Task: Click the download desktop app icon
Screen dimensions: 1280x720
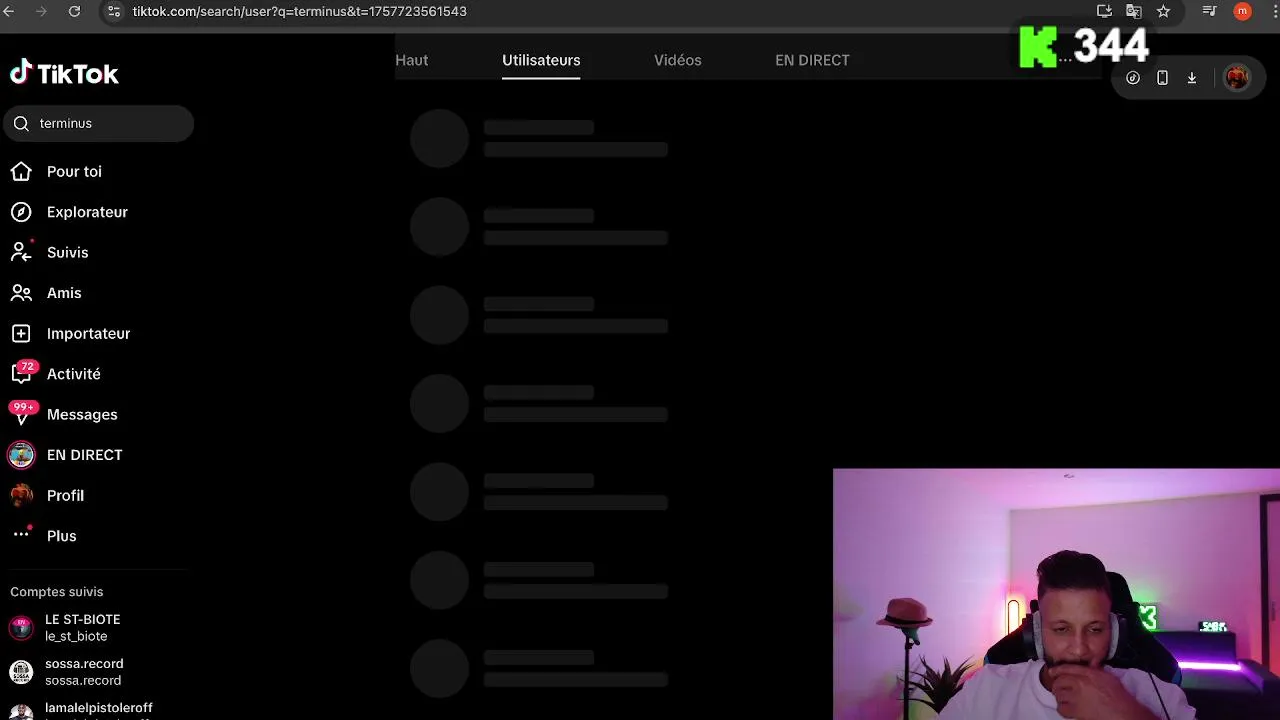Action: 1192,78
